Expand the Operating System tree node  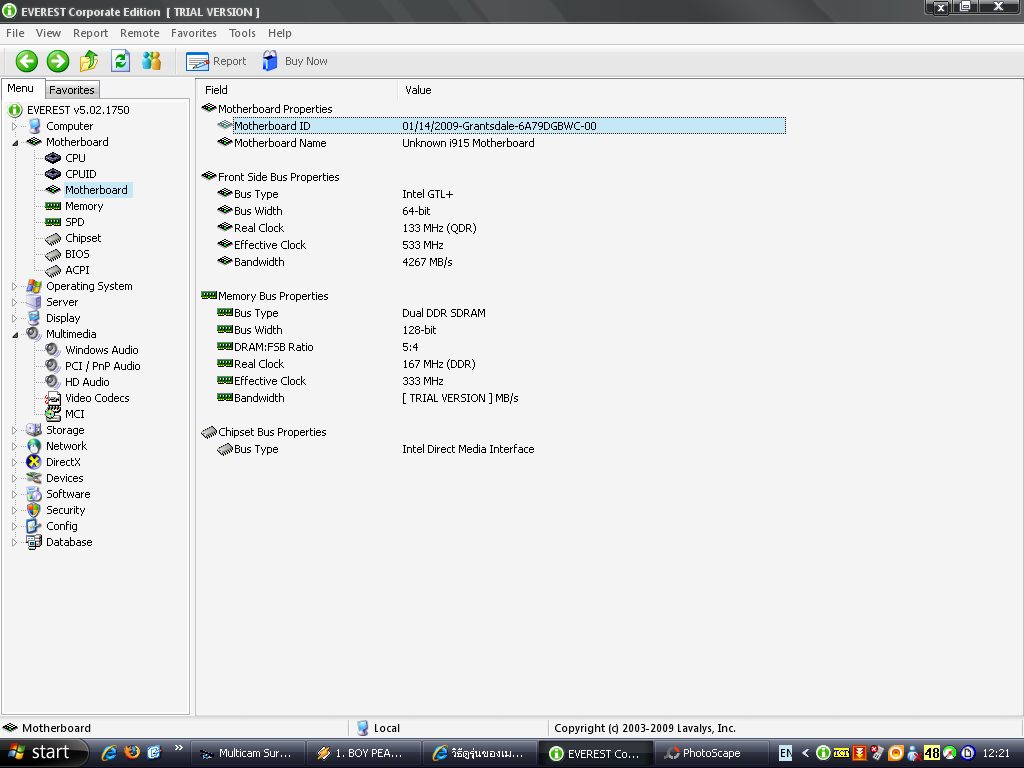[14, 286]
